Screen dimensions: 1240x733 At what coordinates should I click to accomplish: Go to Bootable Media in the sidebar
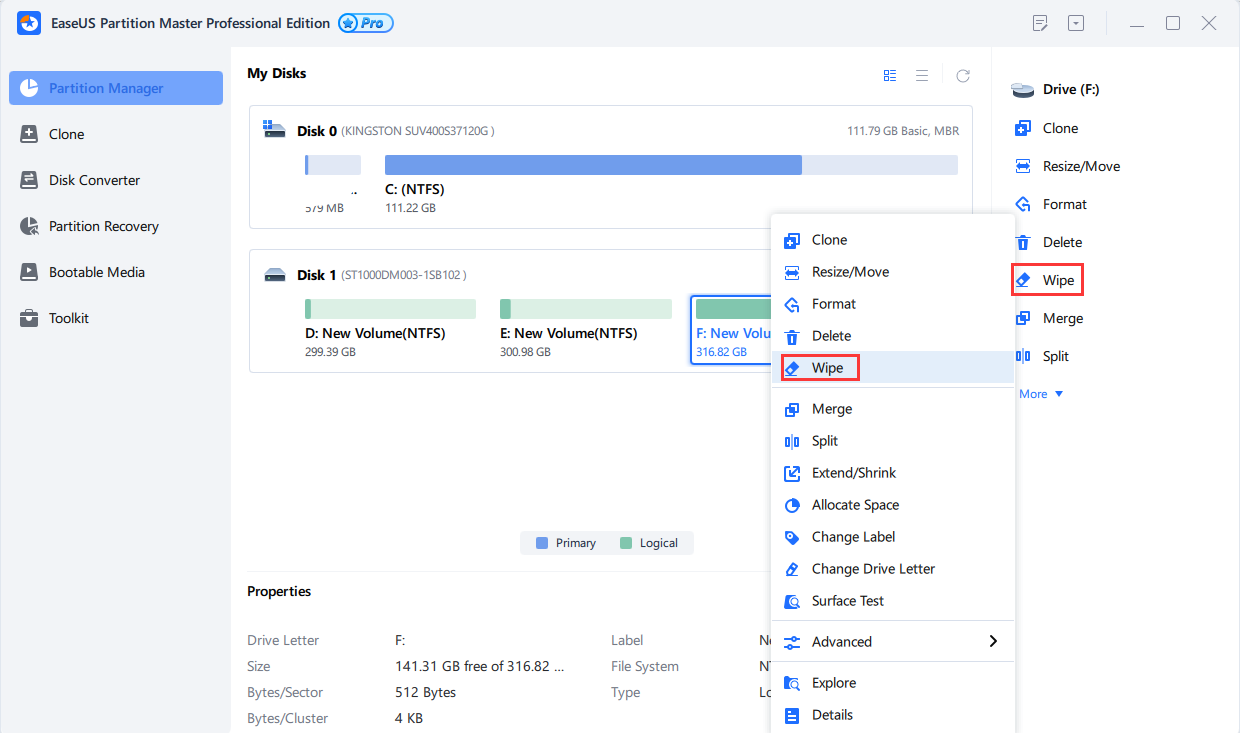[x=96, y=272]
